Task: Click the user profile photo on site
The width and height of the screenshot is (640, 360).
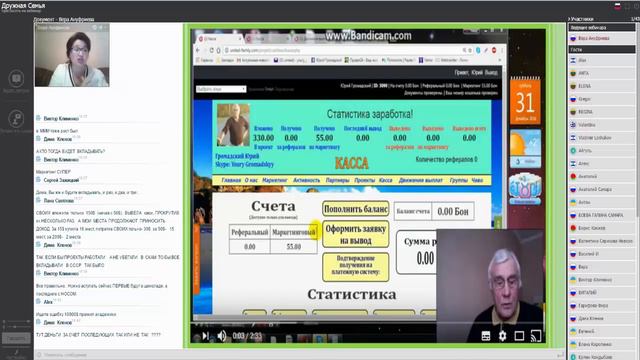Action: [233, 125]
